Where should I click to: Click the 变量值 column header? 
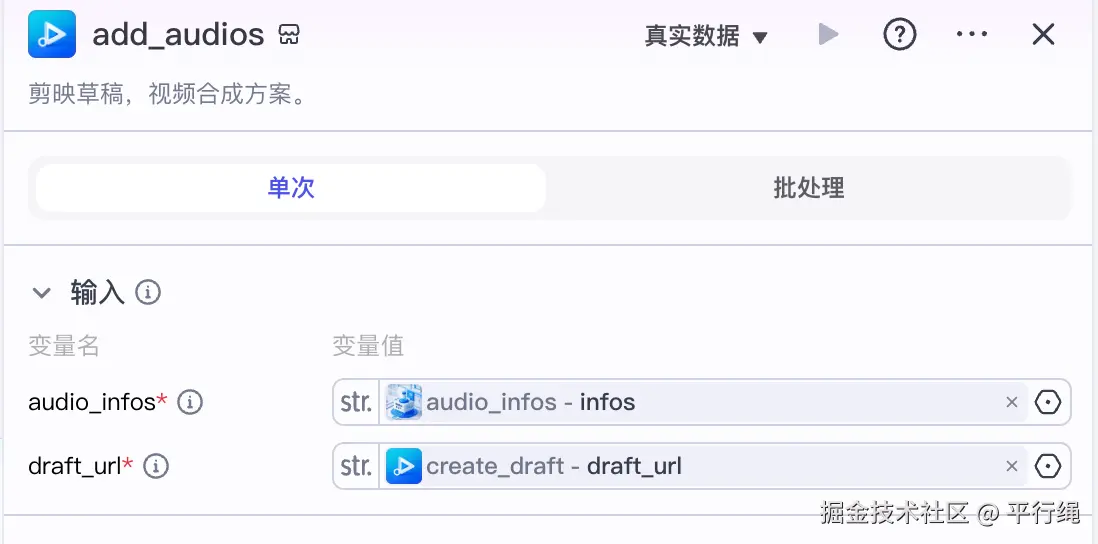tap(368, 346)
